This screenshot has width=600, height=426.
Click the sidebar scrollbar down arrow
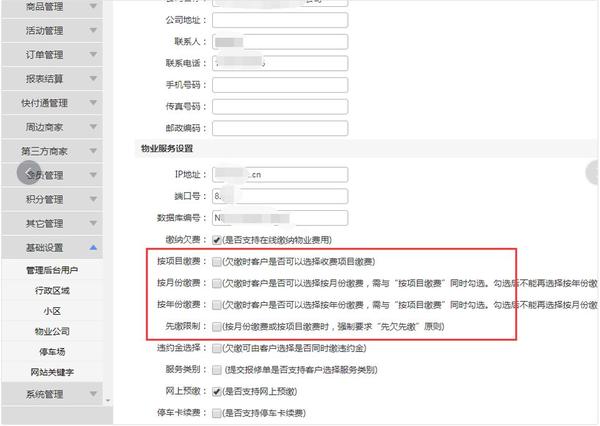(x=108, y=401)
